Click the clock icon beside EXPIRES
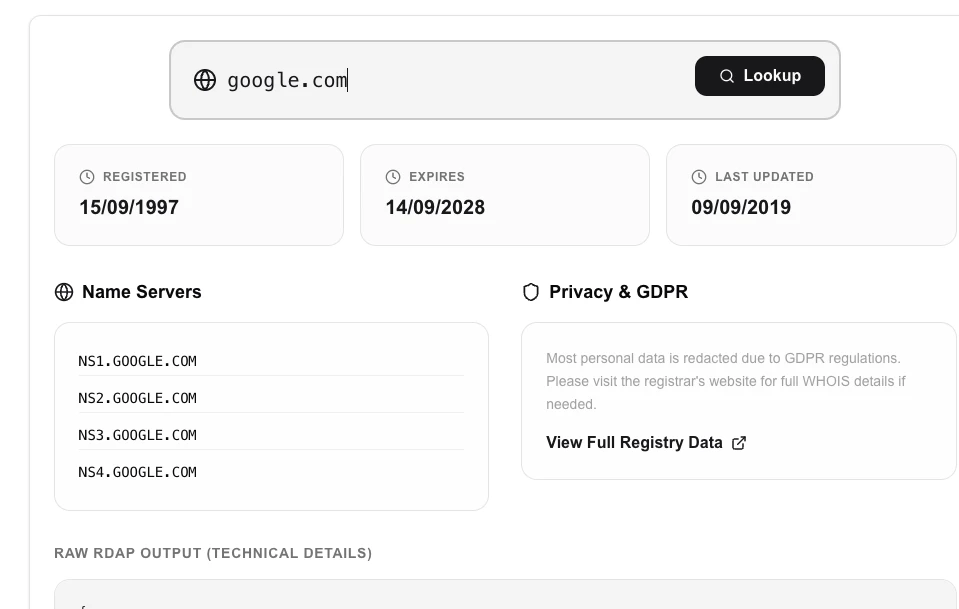The height and width of the screenshot is (609, 959). coord(392,176)
